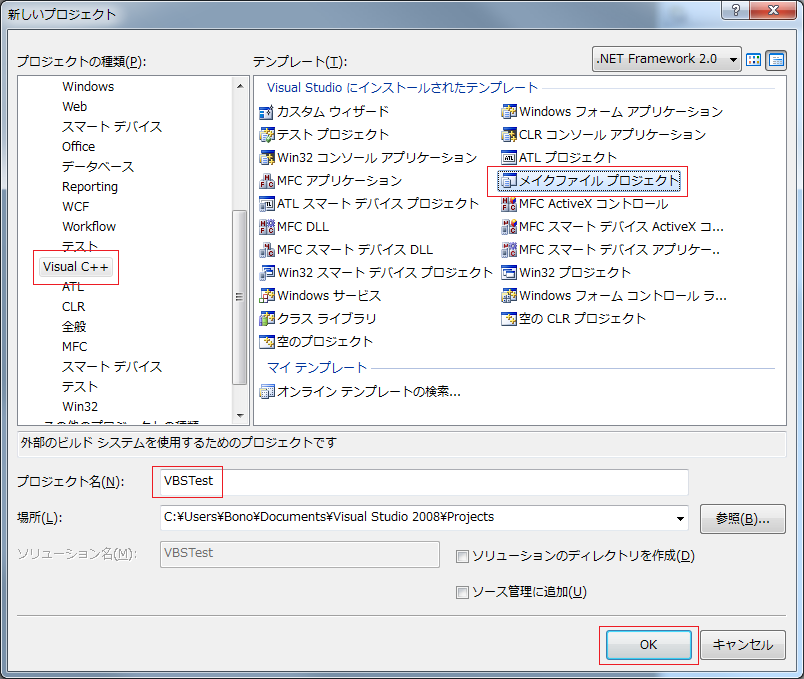
Task: Select the Windows サービス template icon
Action: [x=267, y=296]
